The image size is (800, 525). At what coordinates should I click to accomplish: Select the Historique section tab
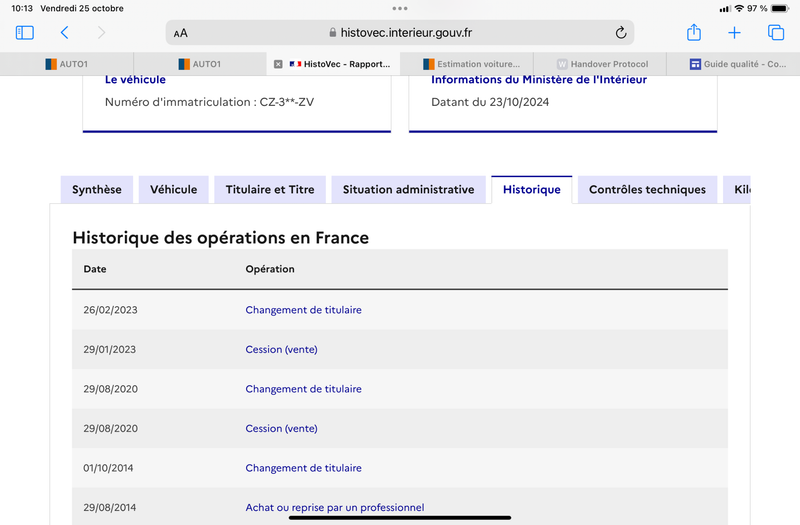tap(532, 190)
